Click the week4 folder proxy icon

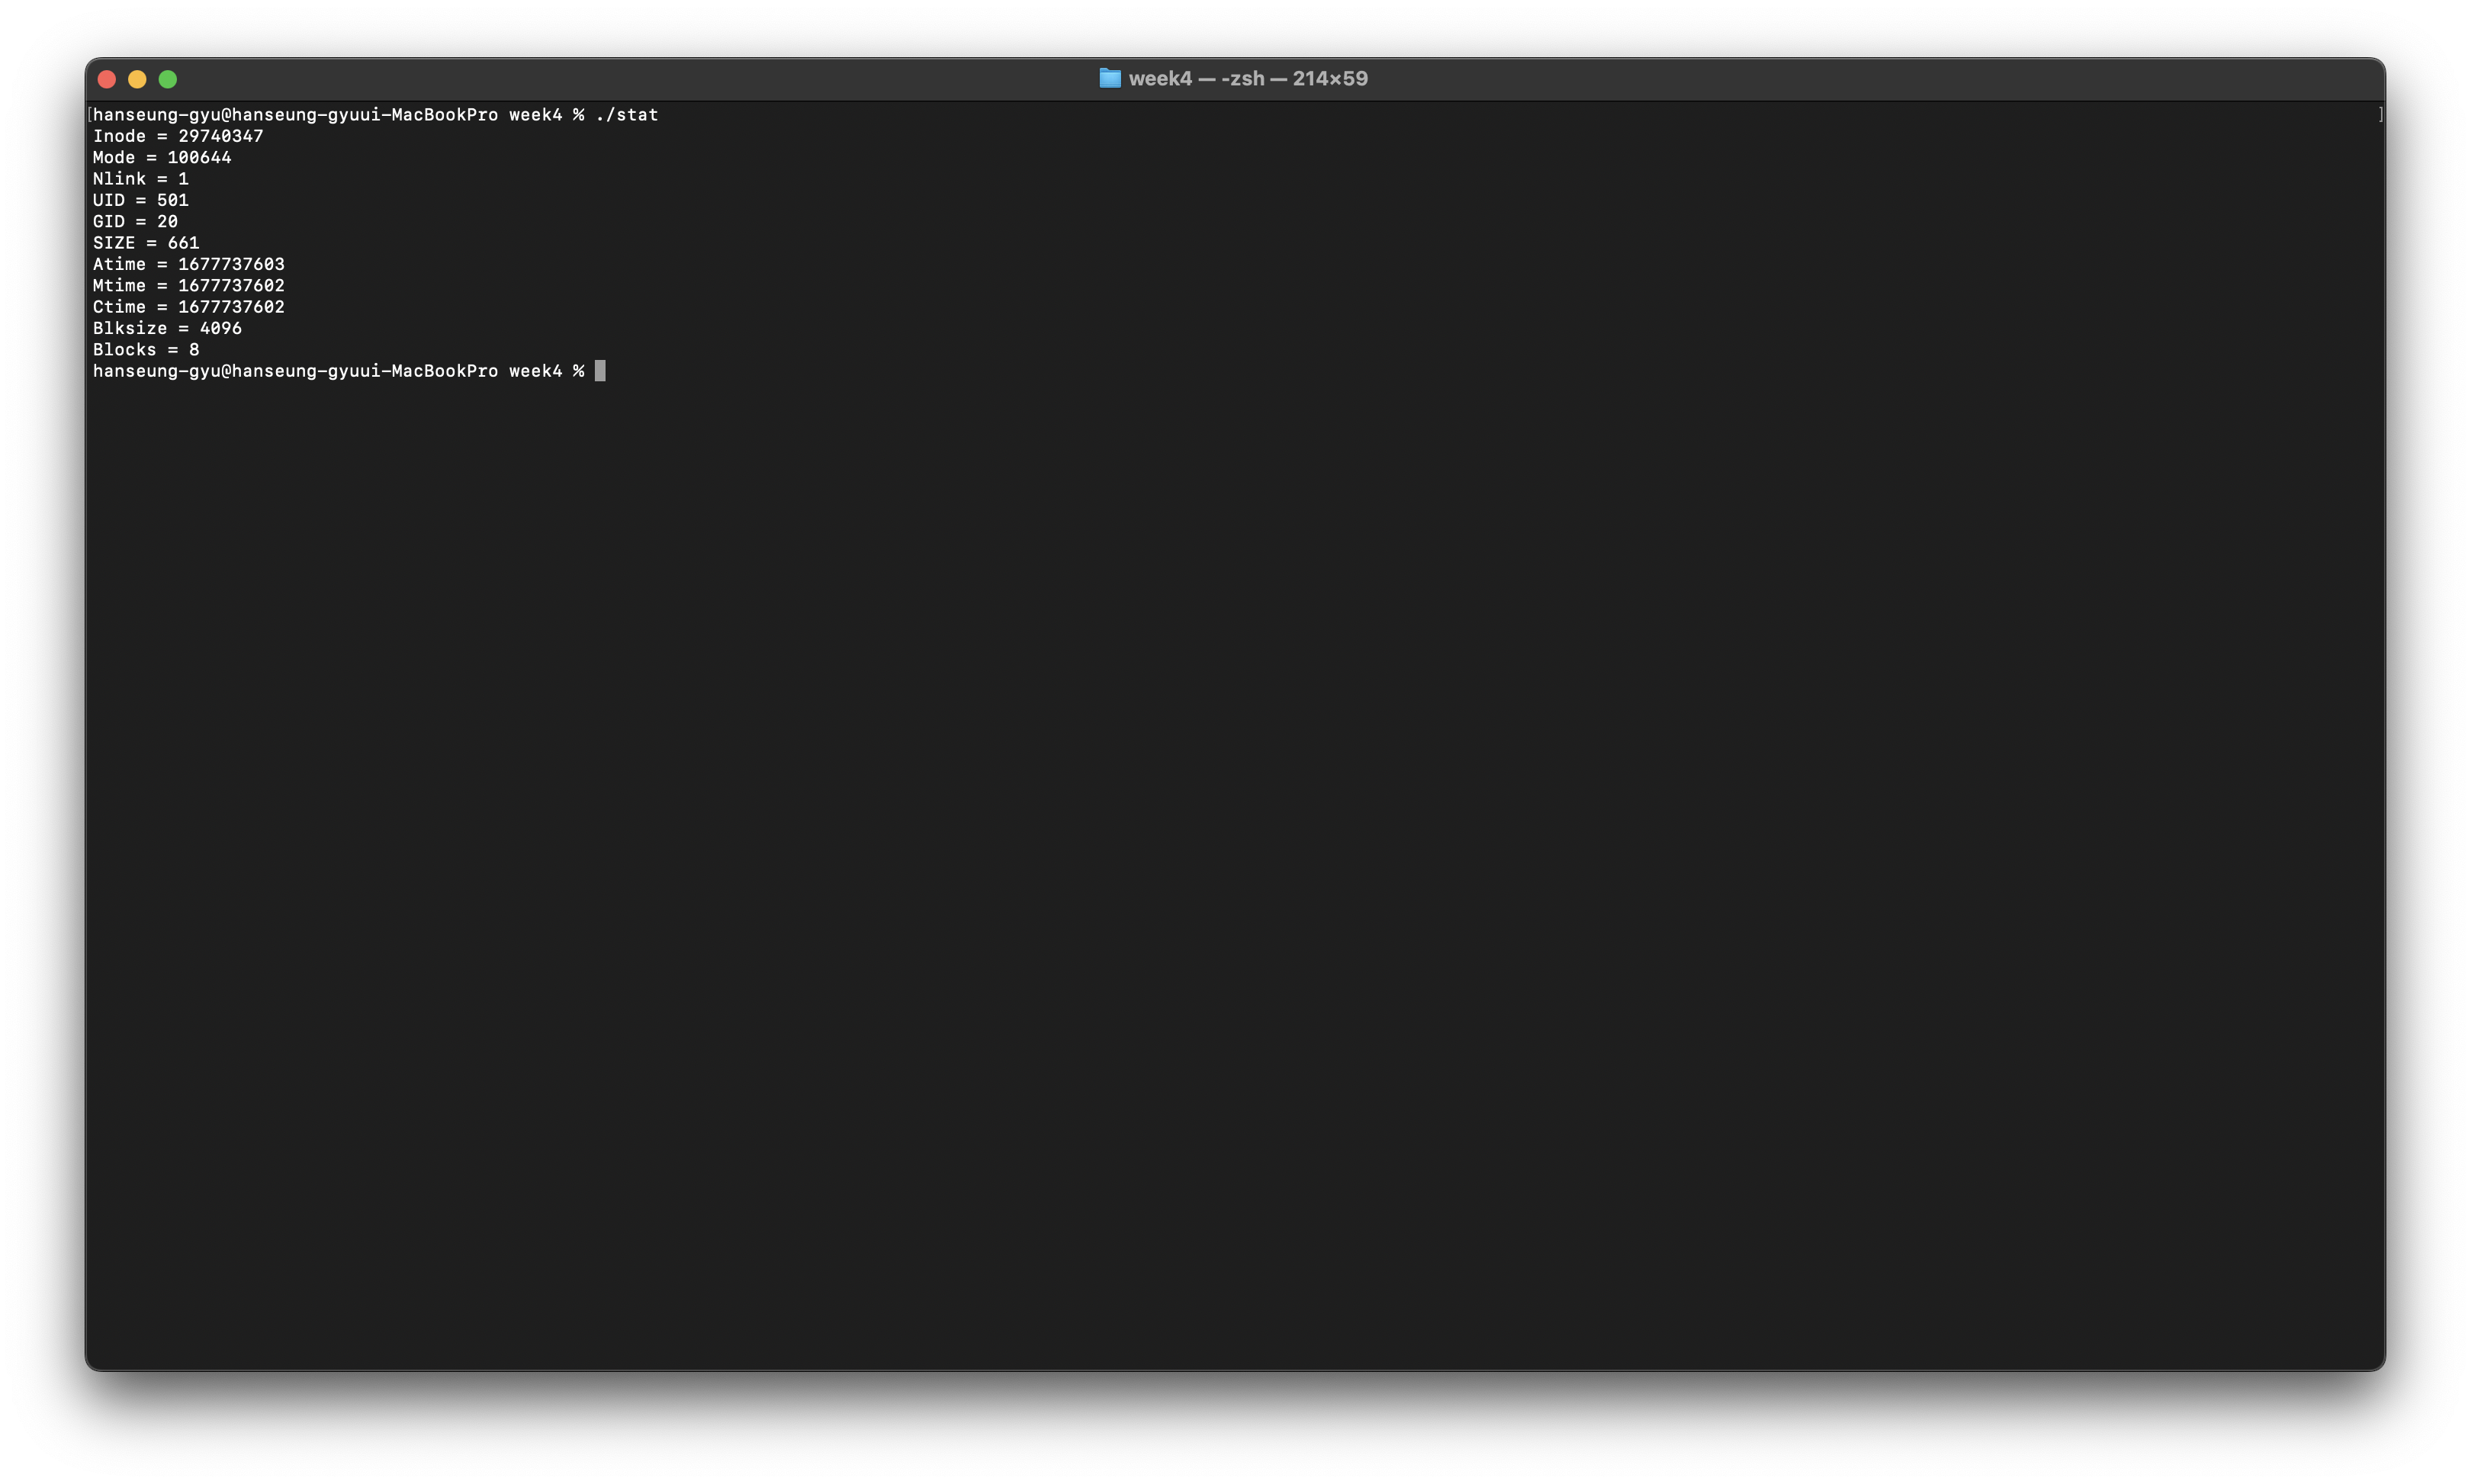point(1109,78)
